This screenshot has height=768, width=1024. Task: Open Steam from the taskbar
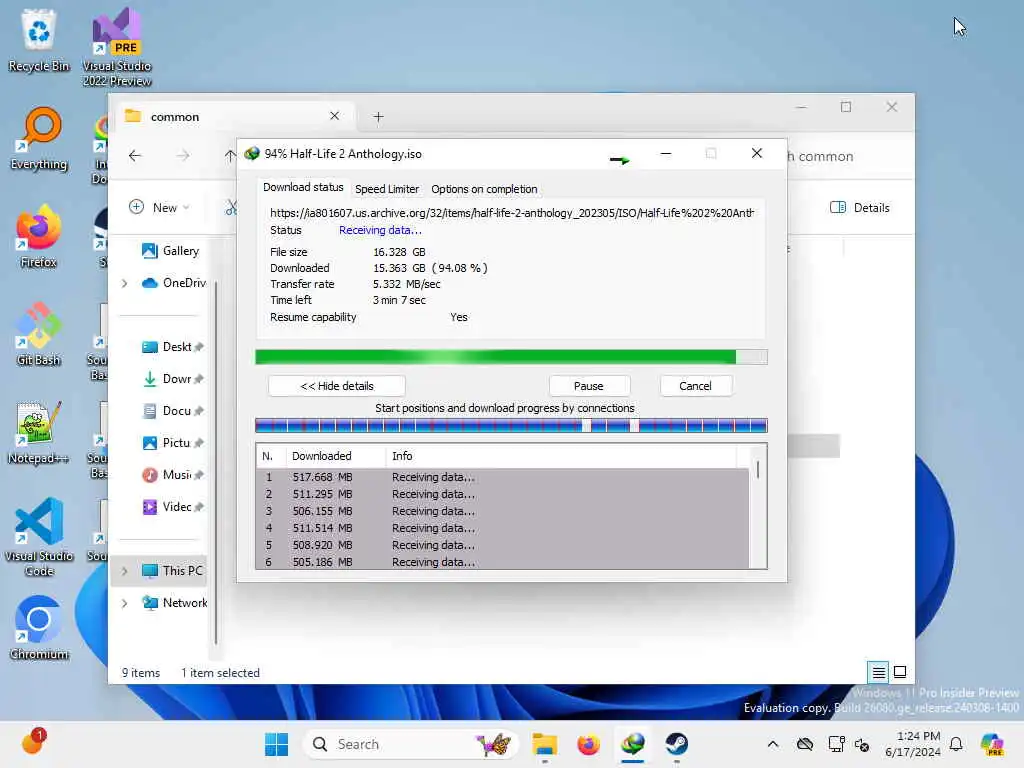pos(677,744)
